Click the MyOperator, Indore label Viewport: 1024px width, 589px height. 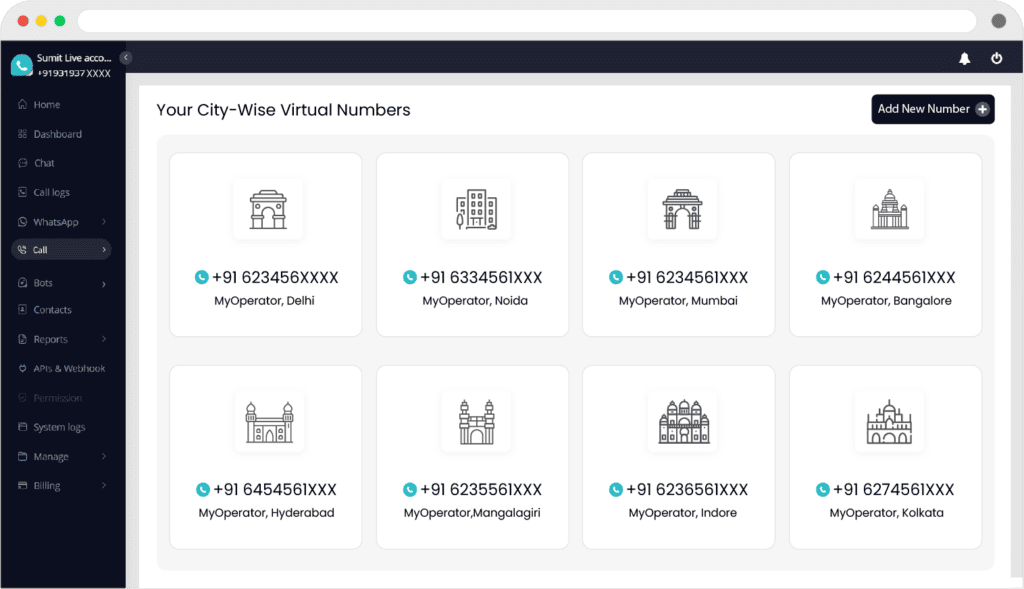coord(682,513)
